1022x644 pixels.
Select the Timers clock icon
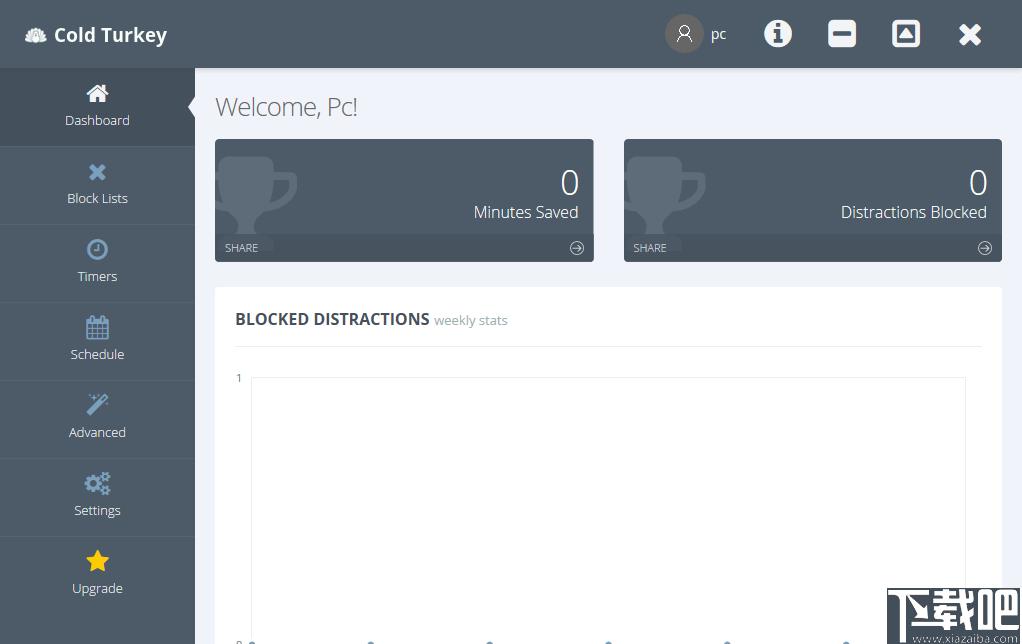click(97, 250)
